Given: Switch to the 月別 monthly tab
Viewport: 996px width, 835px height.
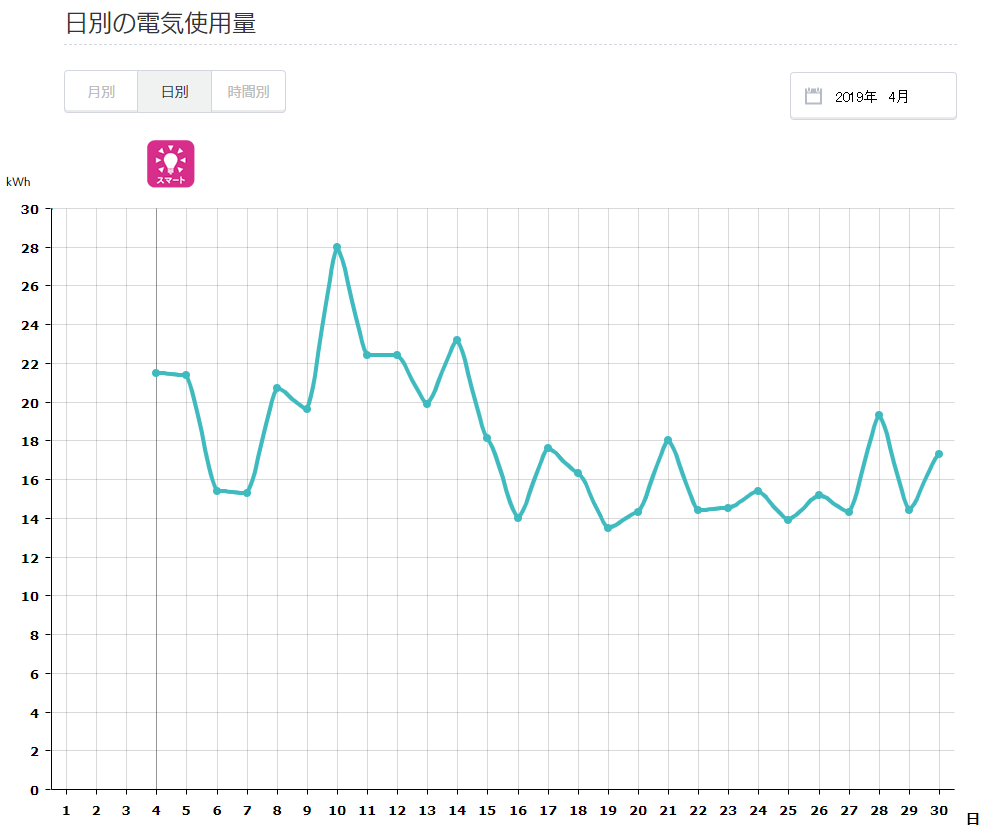Looking at the screenshot, I should click(101, 92).
